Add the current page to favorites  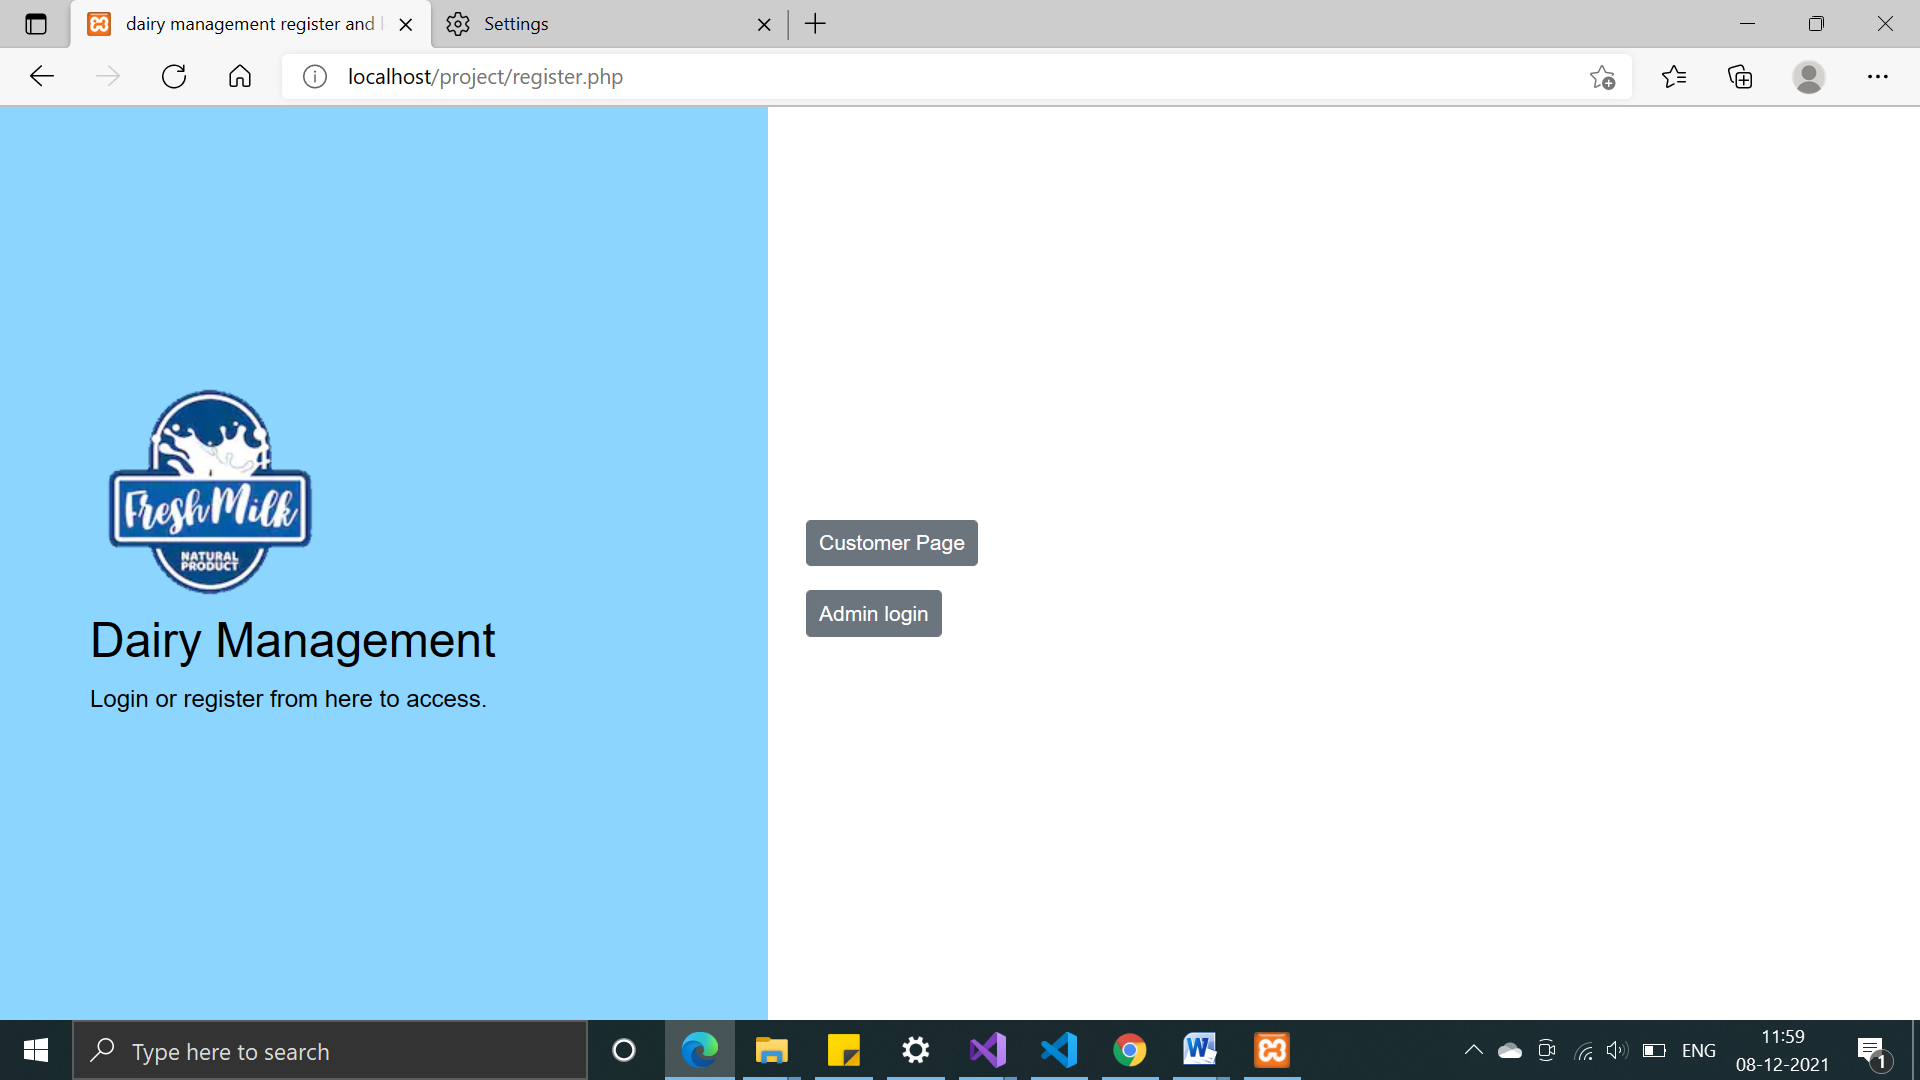click(x=1603, y=76)
